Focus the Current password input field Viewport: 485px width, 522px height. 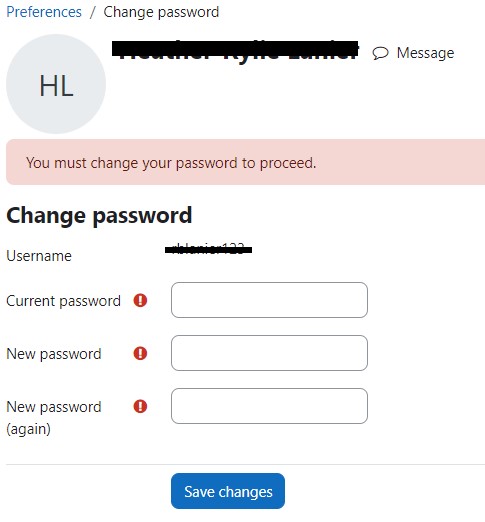point(269,300)
